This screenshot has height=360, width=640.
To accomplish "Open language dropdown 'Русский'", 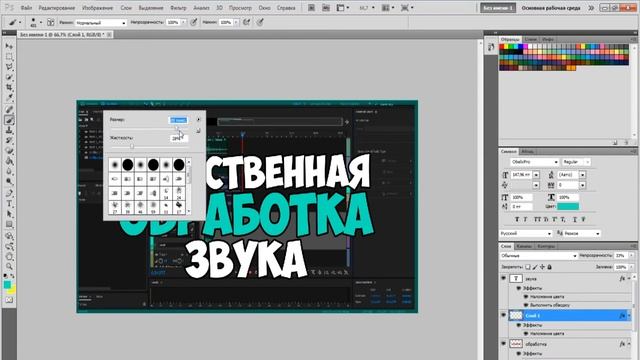I will [x=526, y=233].
